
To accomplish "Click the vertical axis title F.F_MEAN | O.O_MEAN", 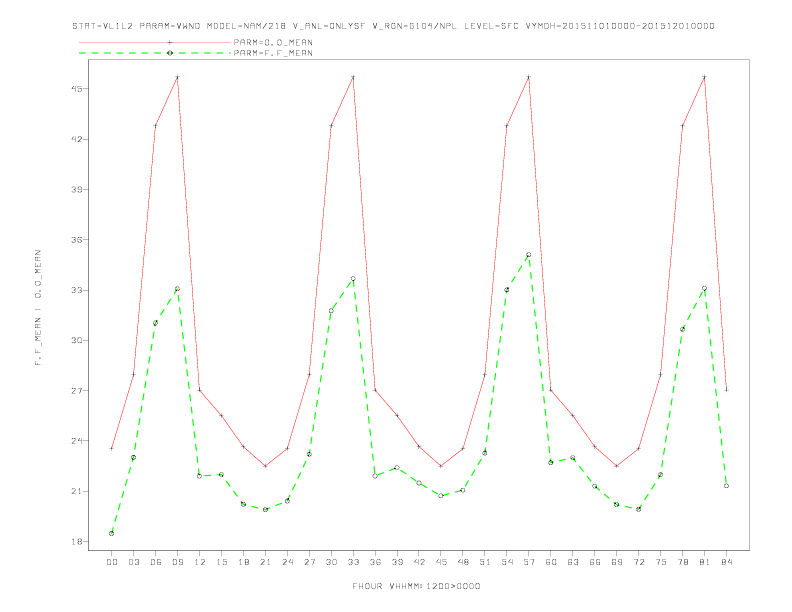I will [x=38, y=308].
